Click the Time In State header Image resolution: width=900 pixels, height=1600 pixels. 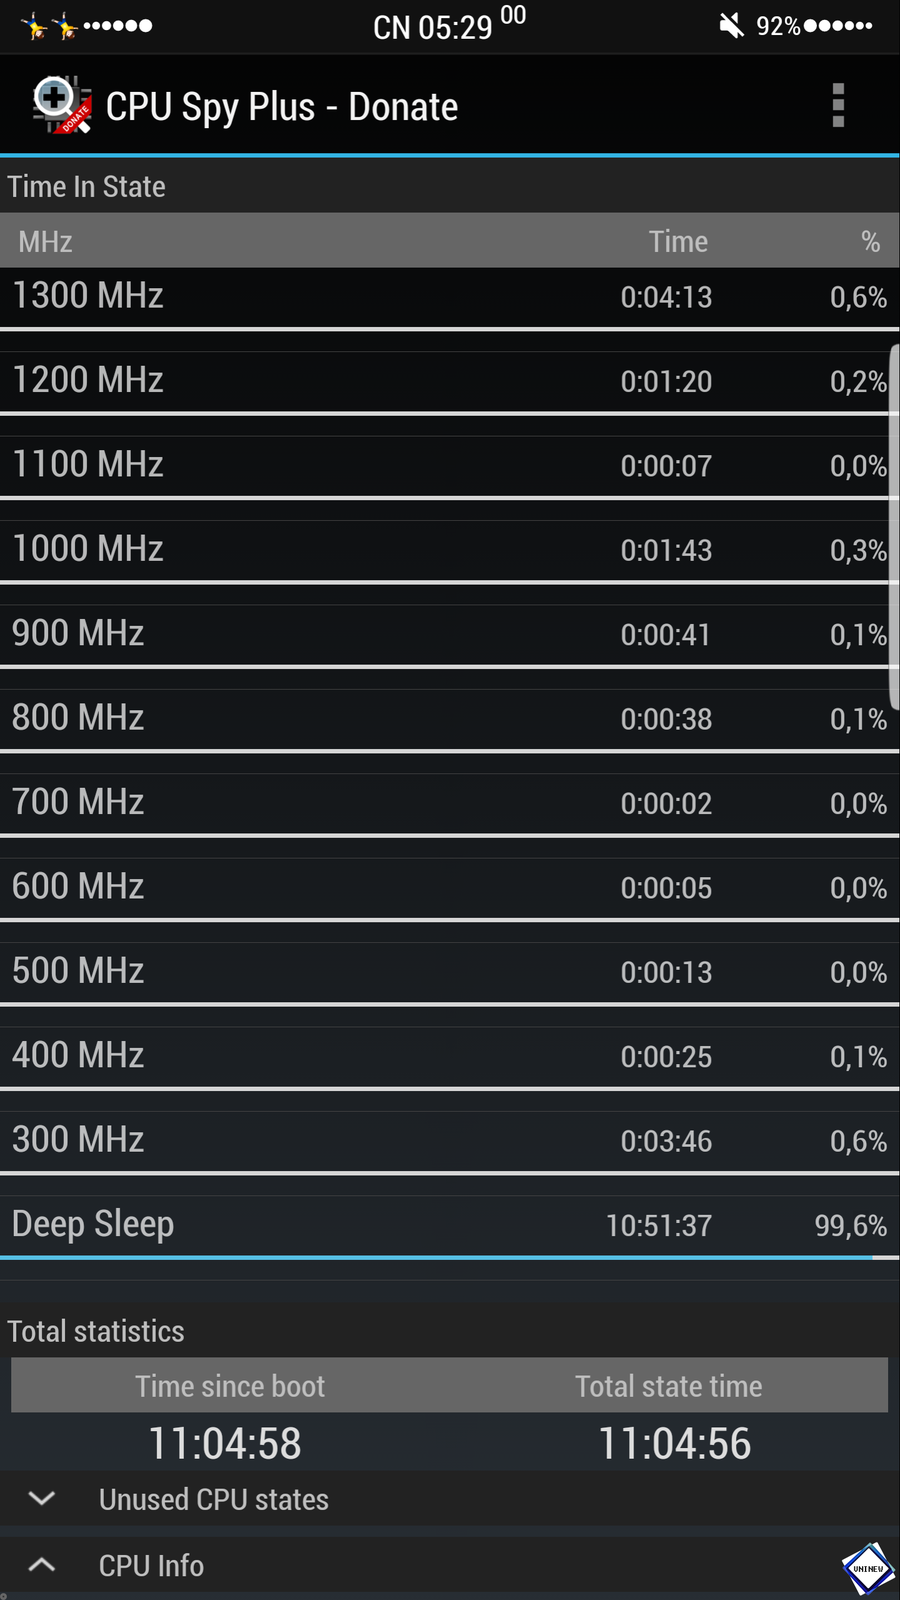coord(86,186)
